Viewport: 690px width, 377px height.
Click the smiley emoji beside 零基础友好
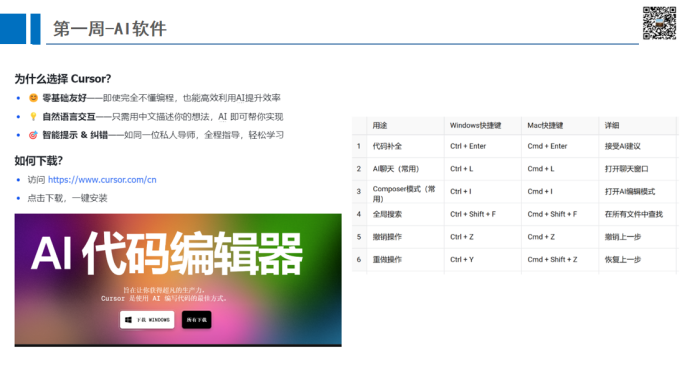point(33,98)
